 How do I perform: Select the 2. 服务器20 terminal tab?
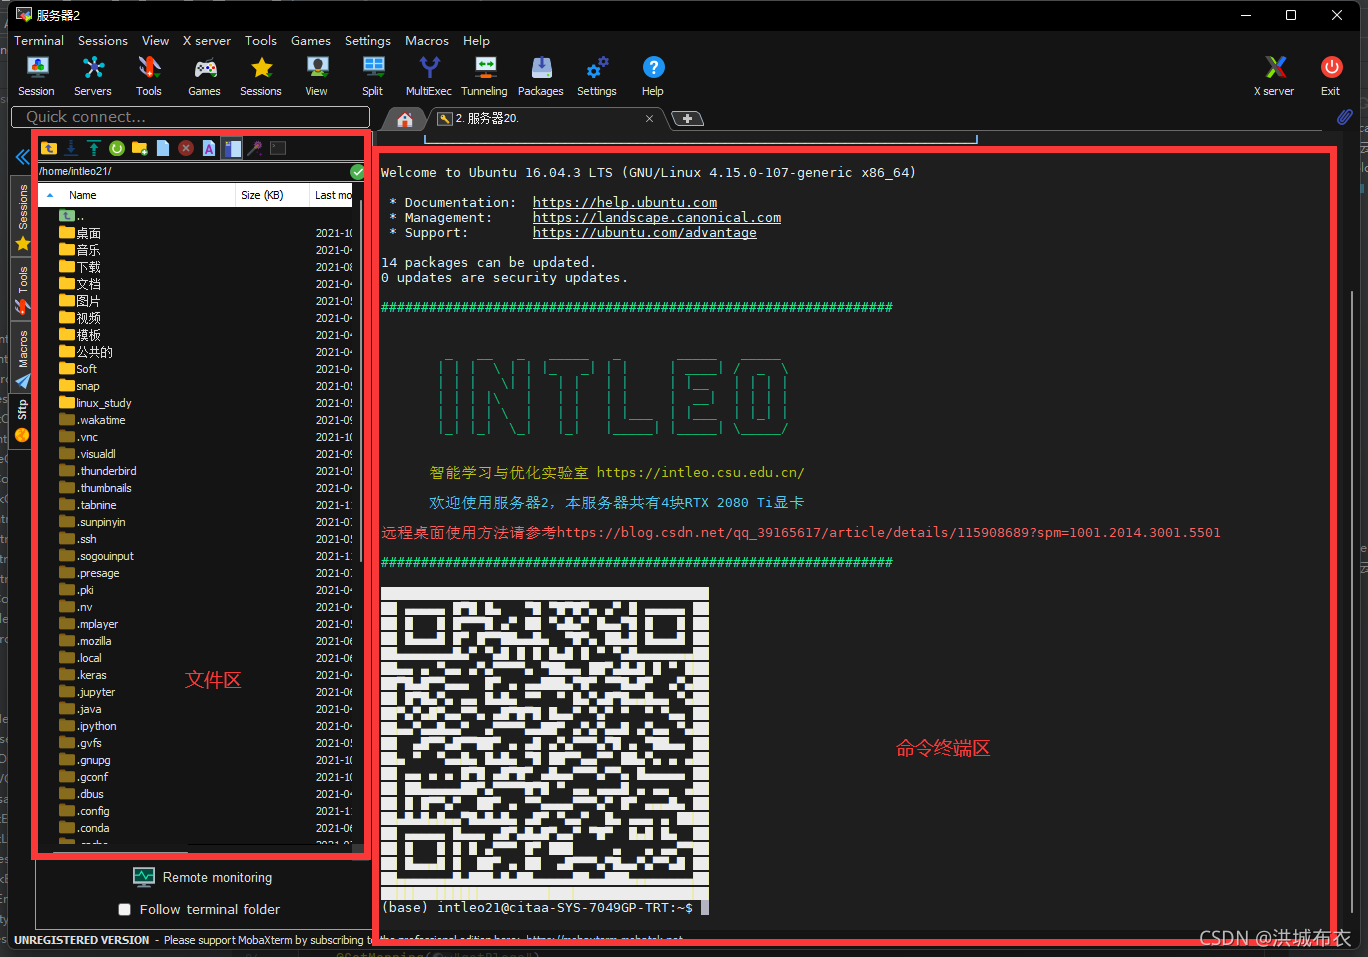coord(540,118)
